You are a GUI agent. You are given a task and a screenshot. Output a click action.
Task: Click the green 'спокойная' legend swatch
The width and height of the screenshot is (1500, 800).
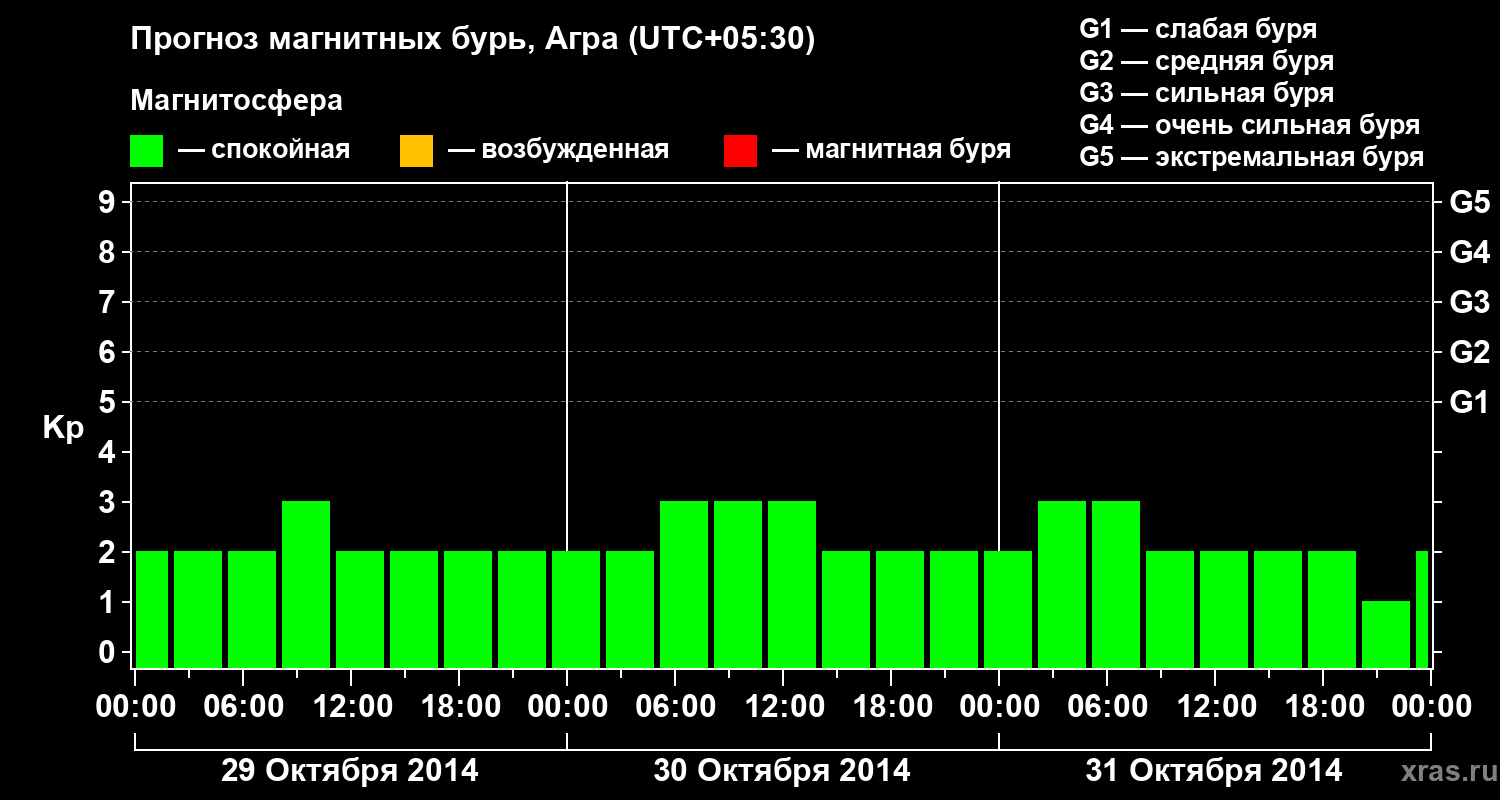pos(147,151)
